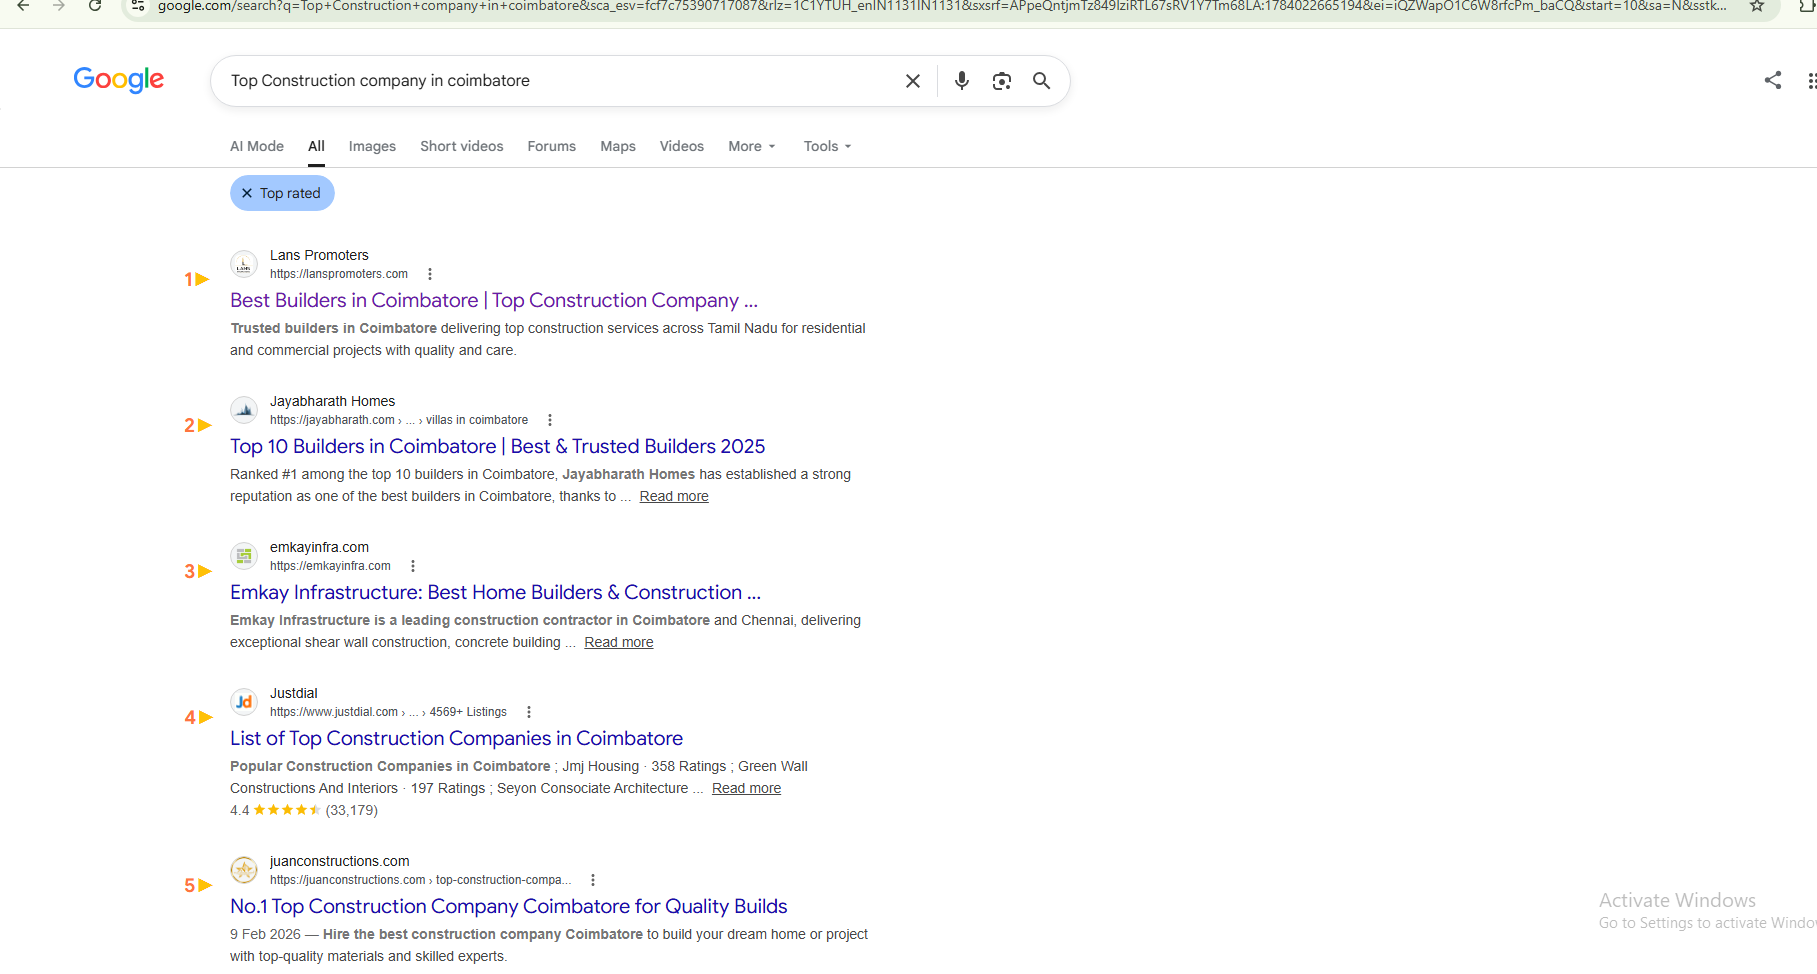Screen dimensions: 1817x974
Task: Go back to previous page
Action: click(23, 6)
